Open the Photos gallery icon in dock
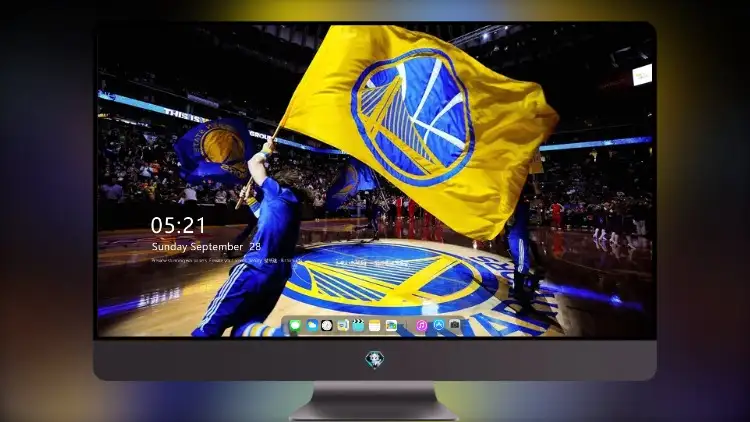Image resolution: width=750 pixels, height=422 pixels. (391, 326)
